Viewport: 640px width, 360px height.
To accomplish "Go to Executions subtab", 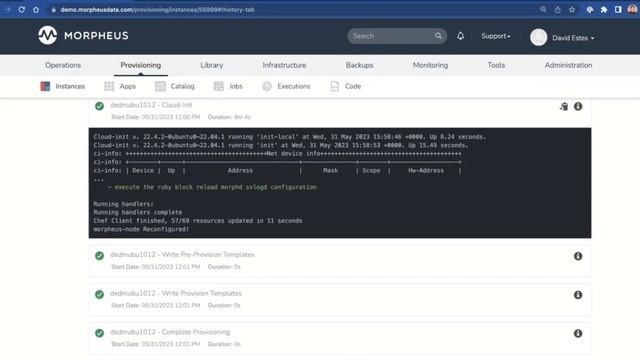I will (x=293, y=86).
